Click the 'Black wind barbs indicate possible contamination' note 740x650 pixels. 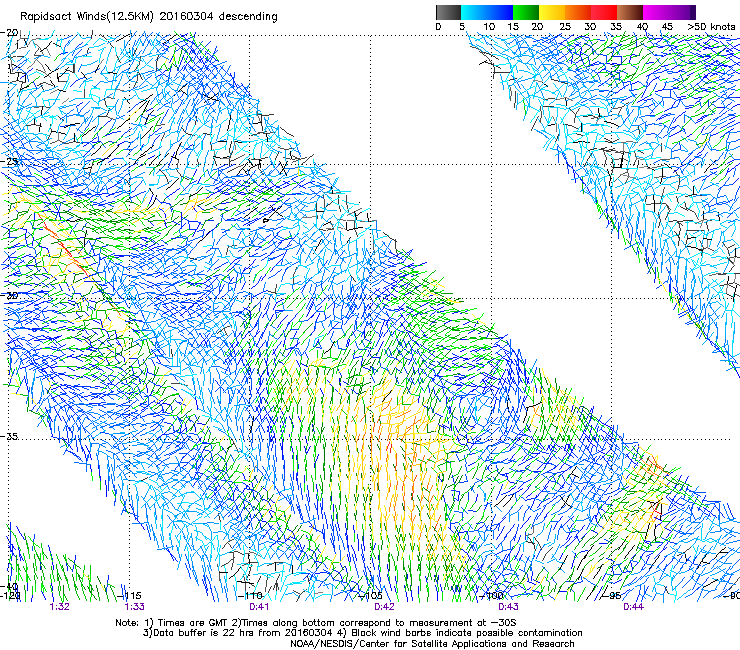tap(467, 633)
